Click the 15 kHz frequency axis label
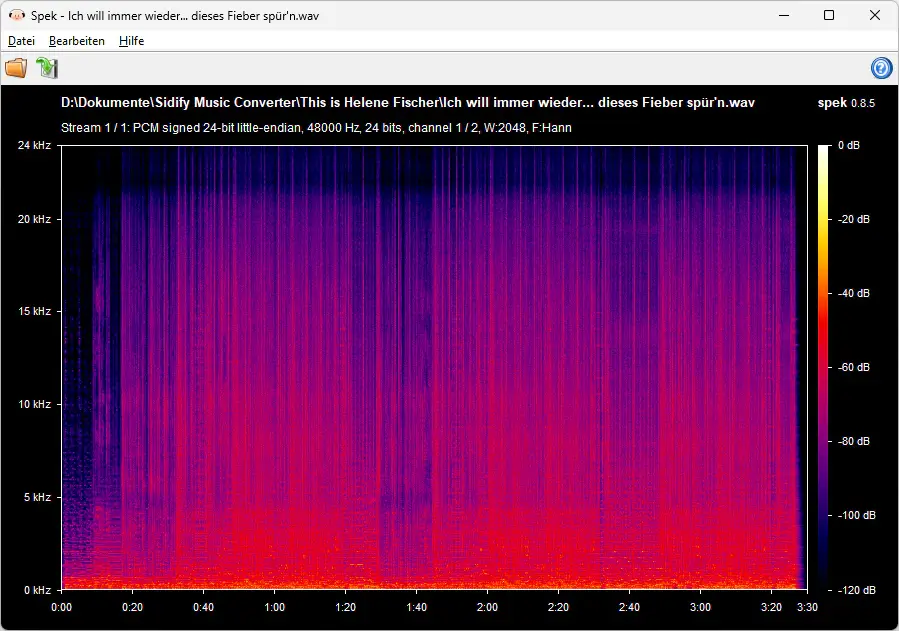Image resolution: width=899 pixels, height=631 pixels. click(x=34, y=311)
